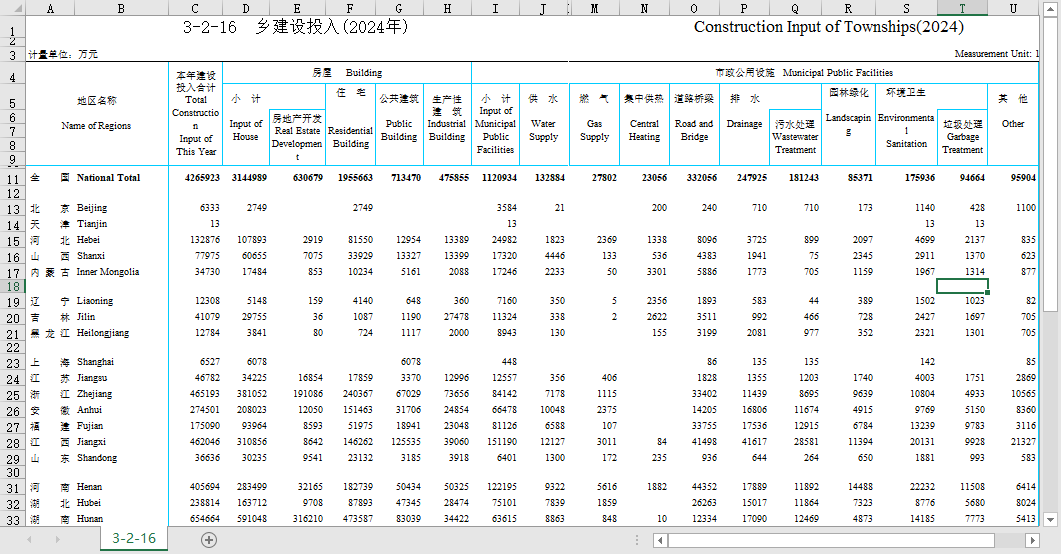Click the Select All corner triangle
The height and width of the screenshot is (554, 1061).
point(11,8)
